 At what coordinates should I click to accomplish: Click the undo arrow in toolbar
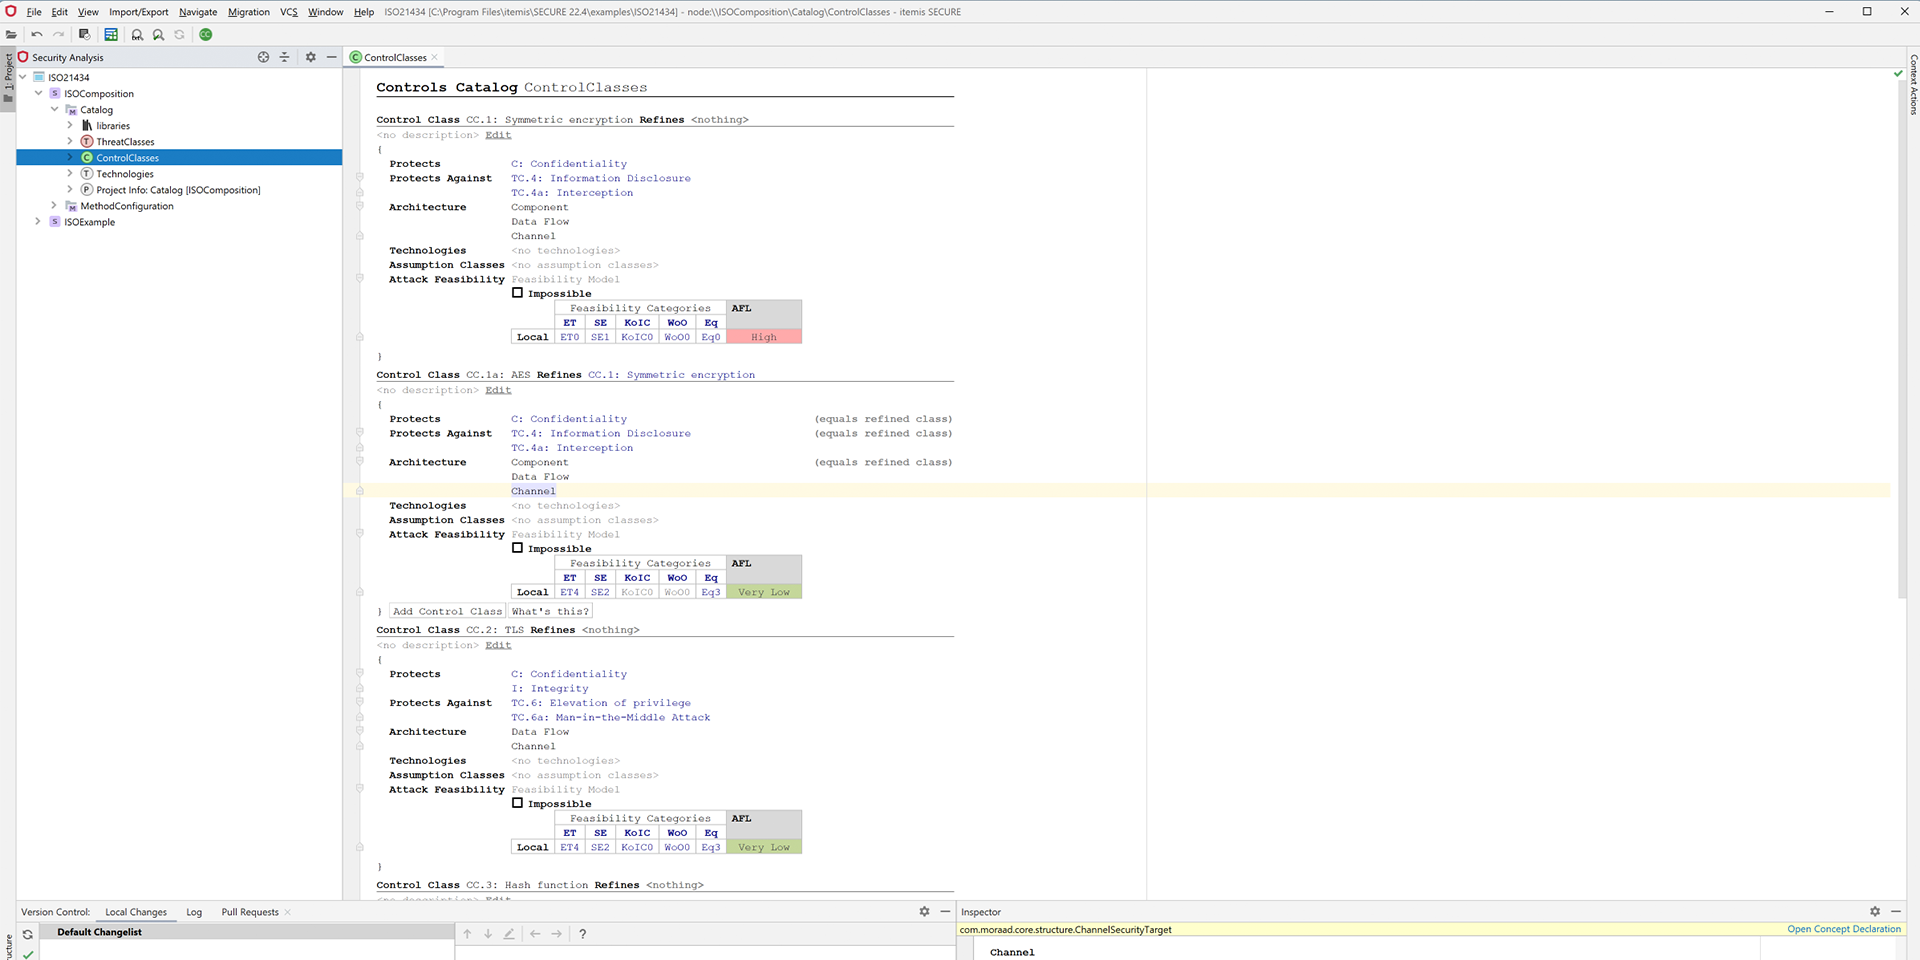click(x=37, y=35)
